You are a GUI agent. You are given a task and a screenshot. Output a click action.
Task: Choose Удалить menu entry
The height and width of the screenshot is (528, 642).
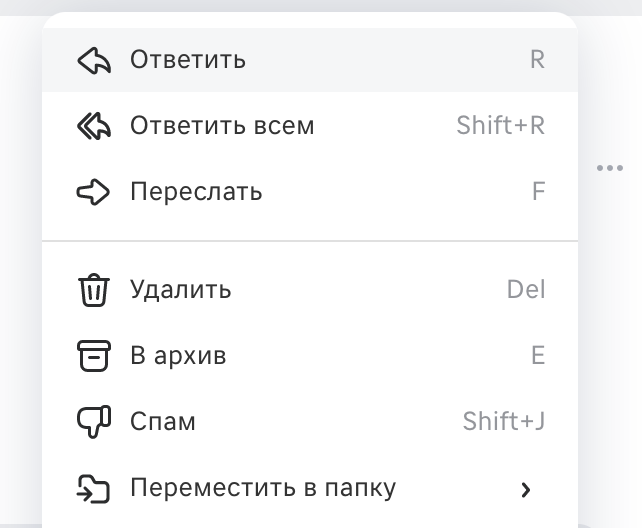310,290
